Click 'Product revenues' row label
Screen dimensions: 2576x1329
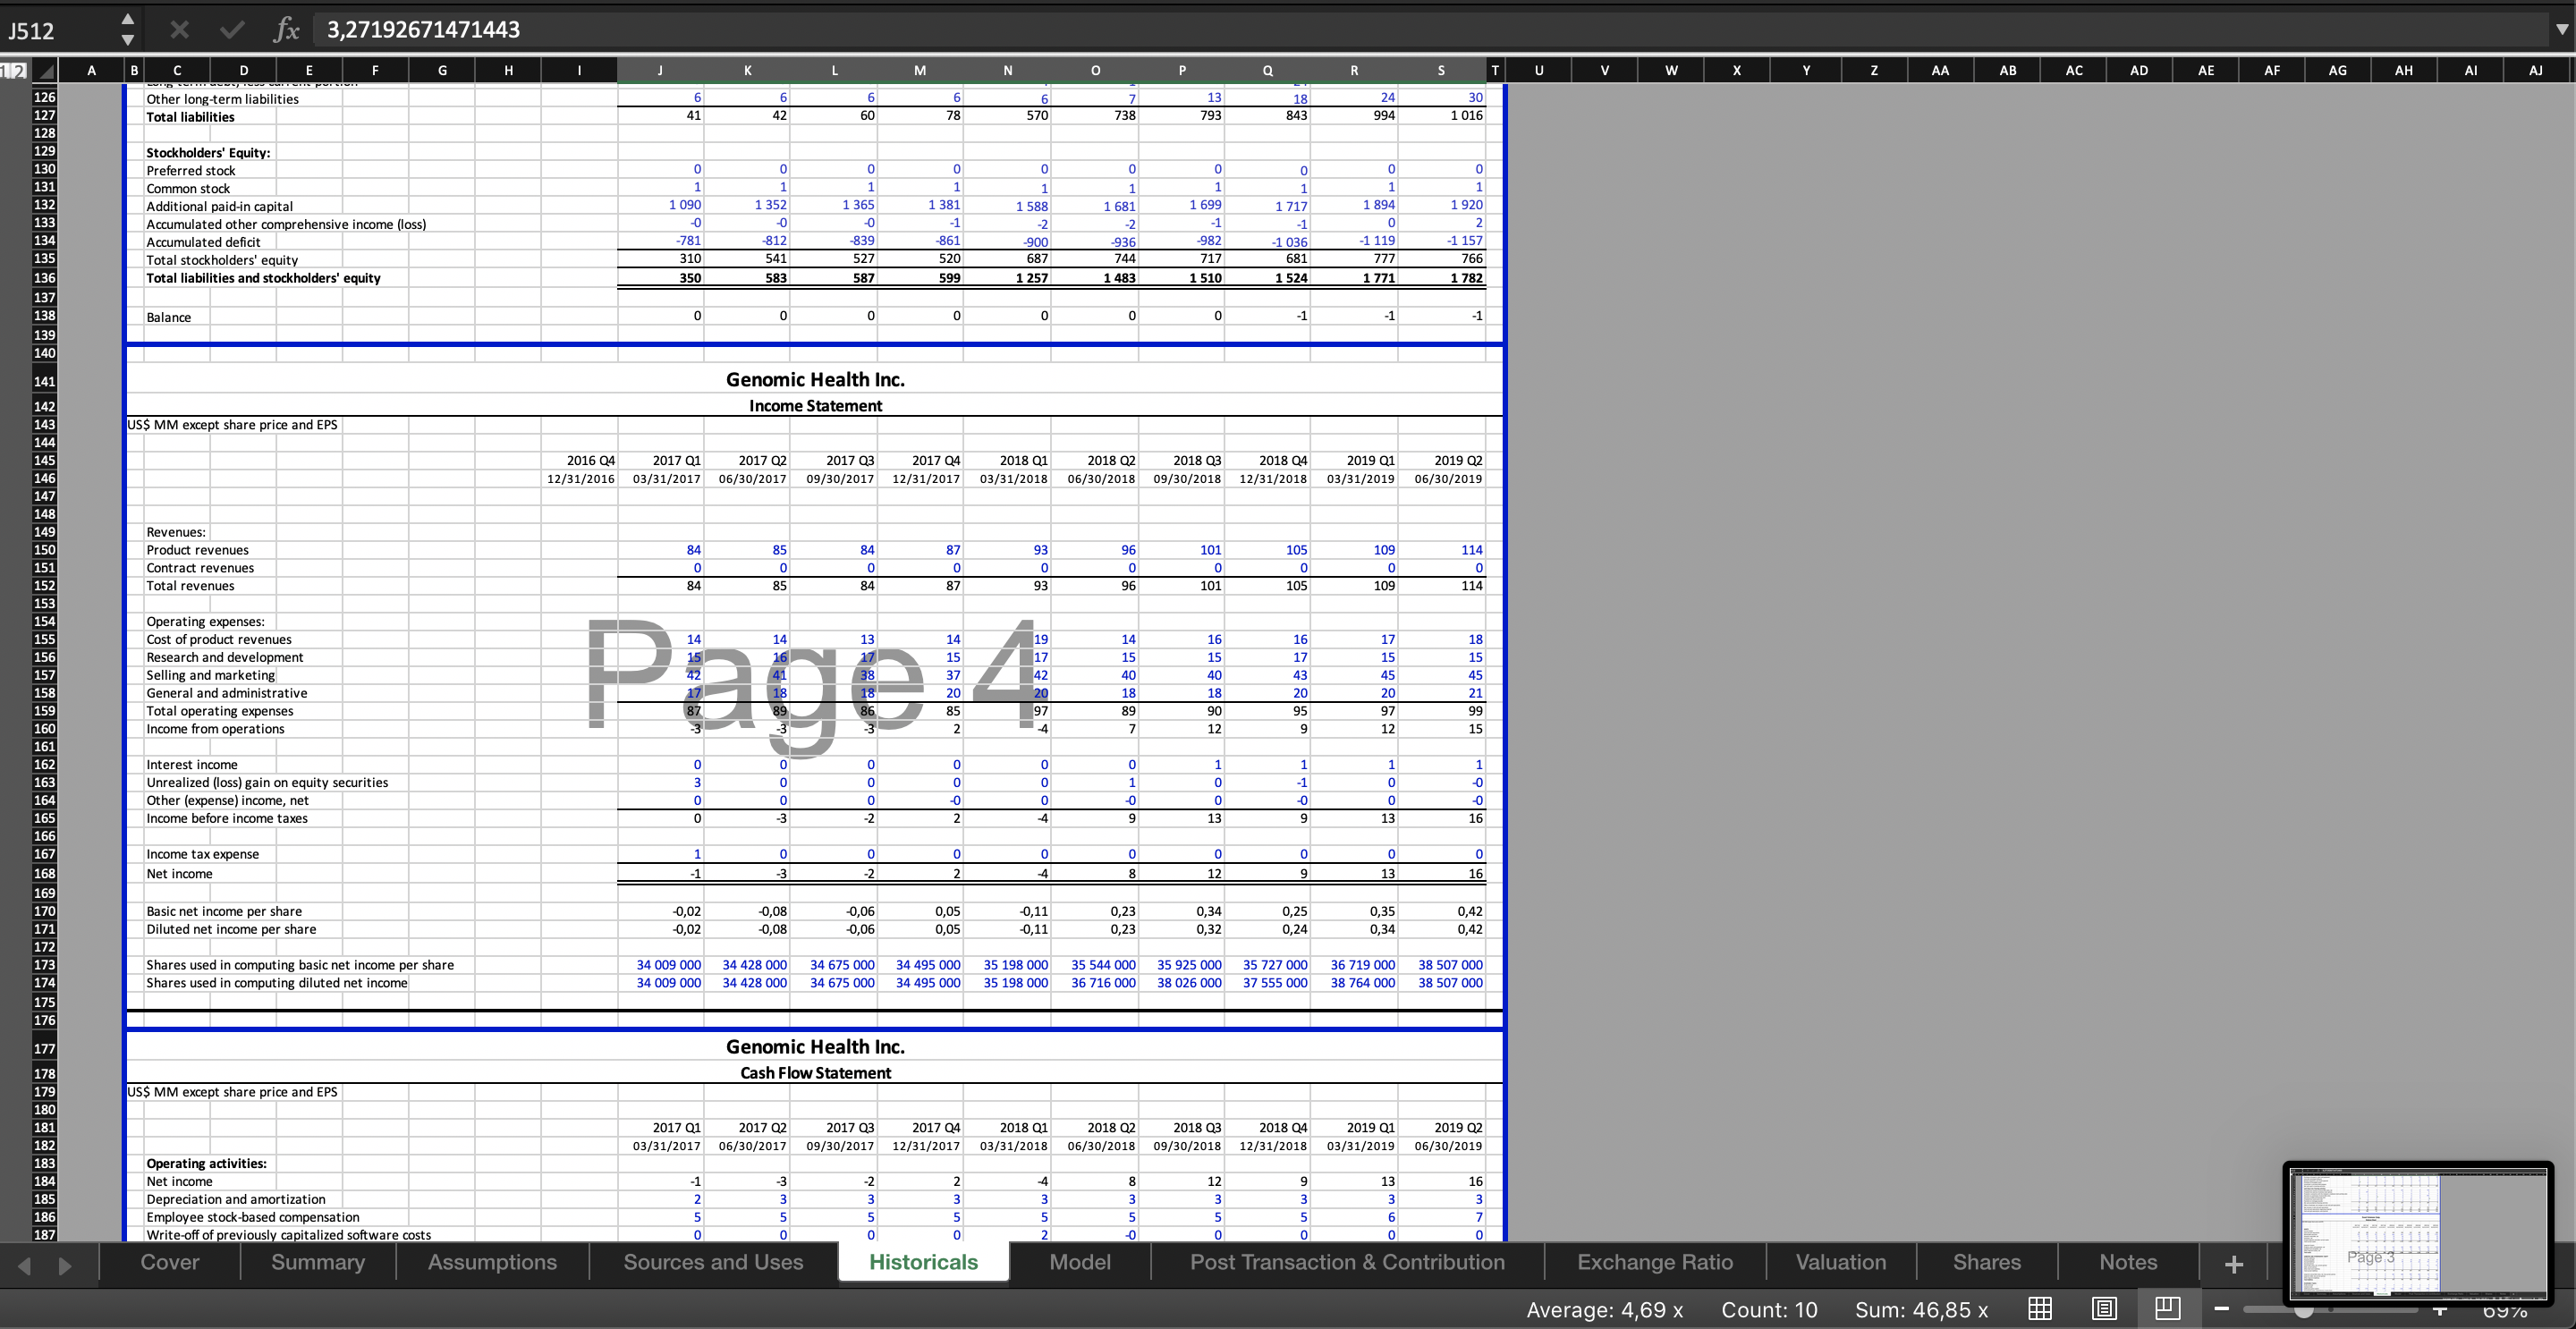tap(197, 550)
